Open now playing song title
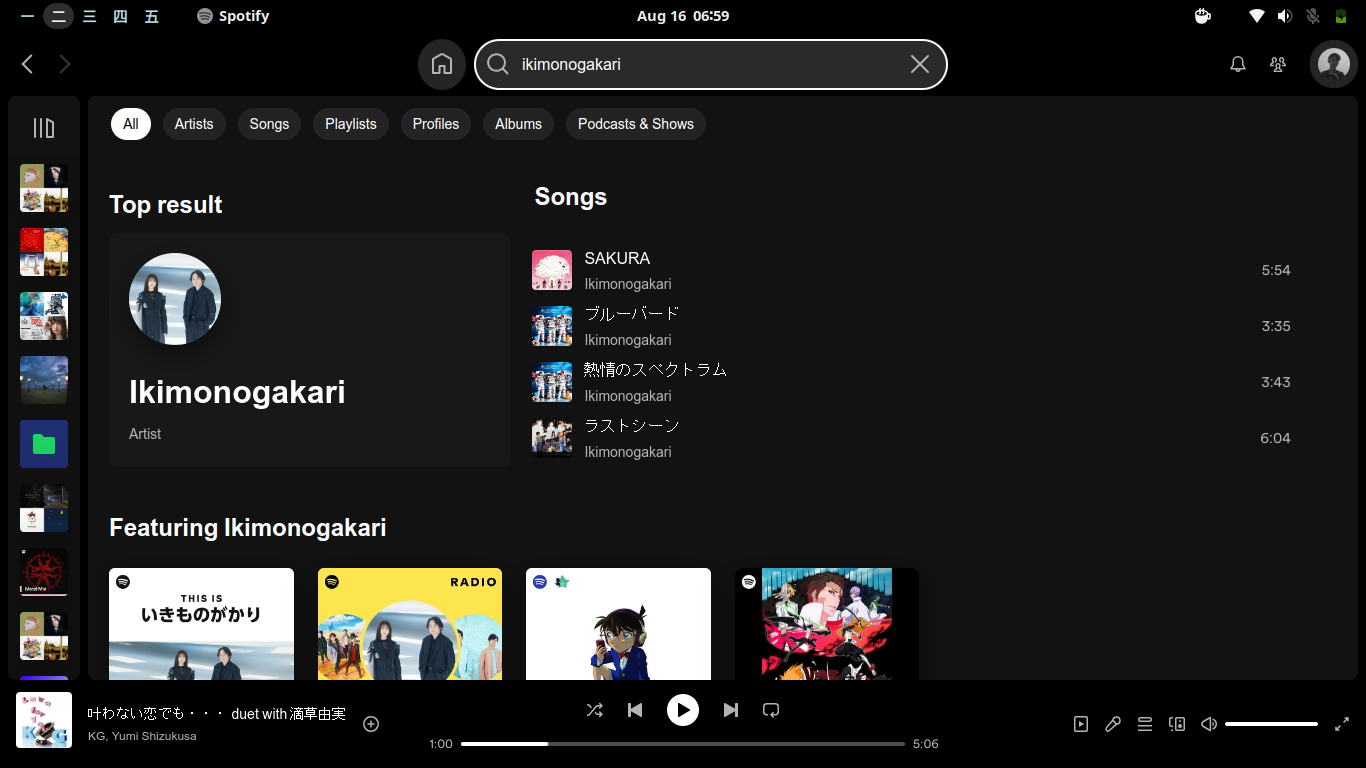Viewport: 1366px width, 768px height. tap(217, 714)
